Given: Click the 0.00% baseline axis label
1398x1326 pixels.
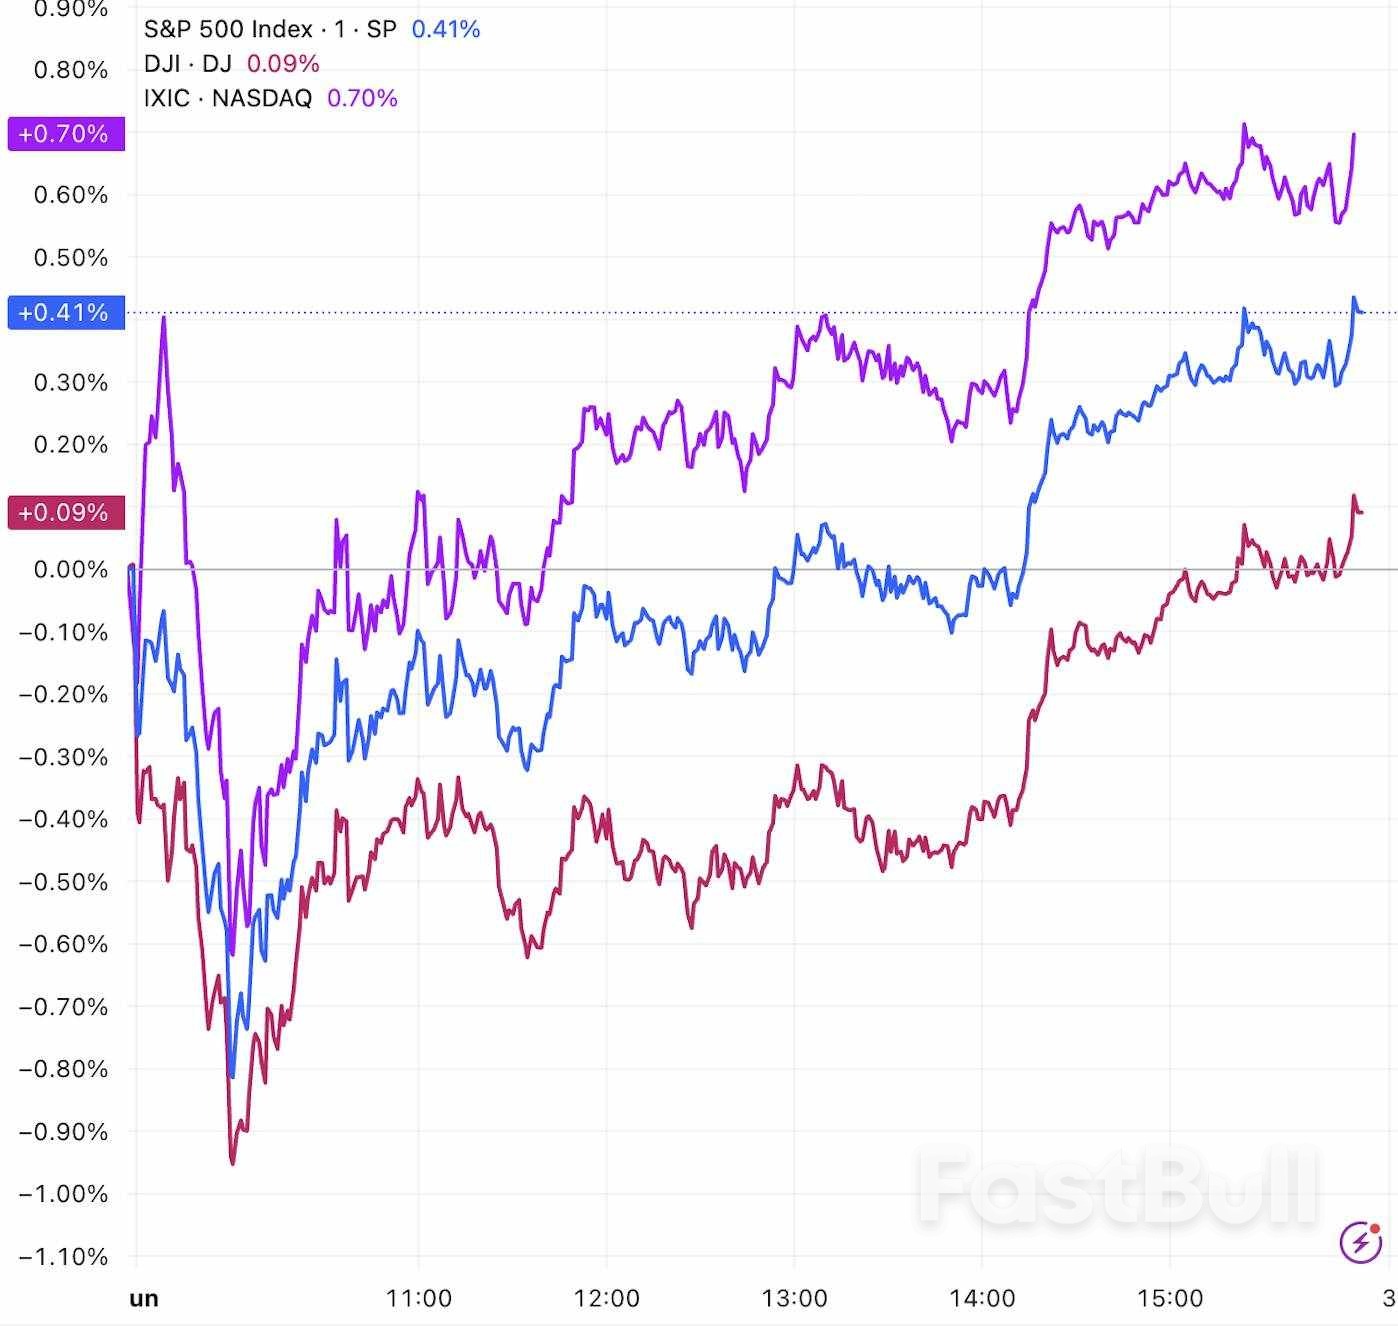Looking at the screenshot, I should coord(70,570).
